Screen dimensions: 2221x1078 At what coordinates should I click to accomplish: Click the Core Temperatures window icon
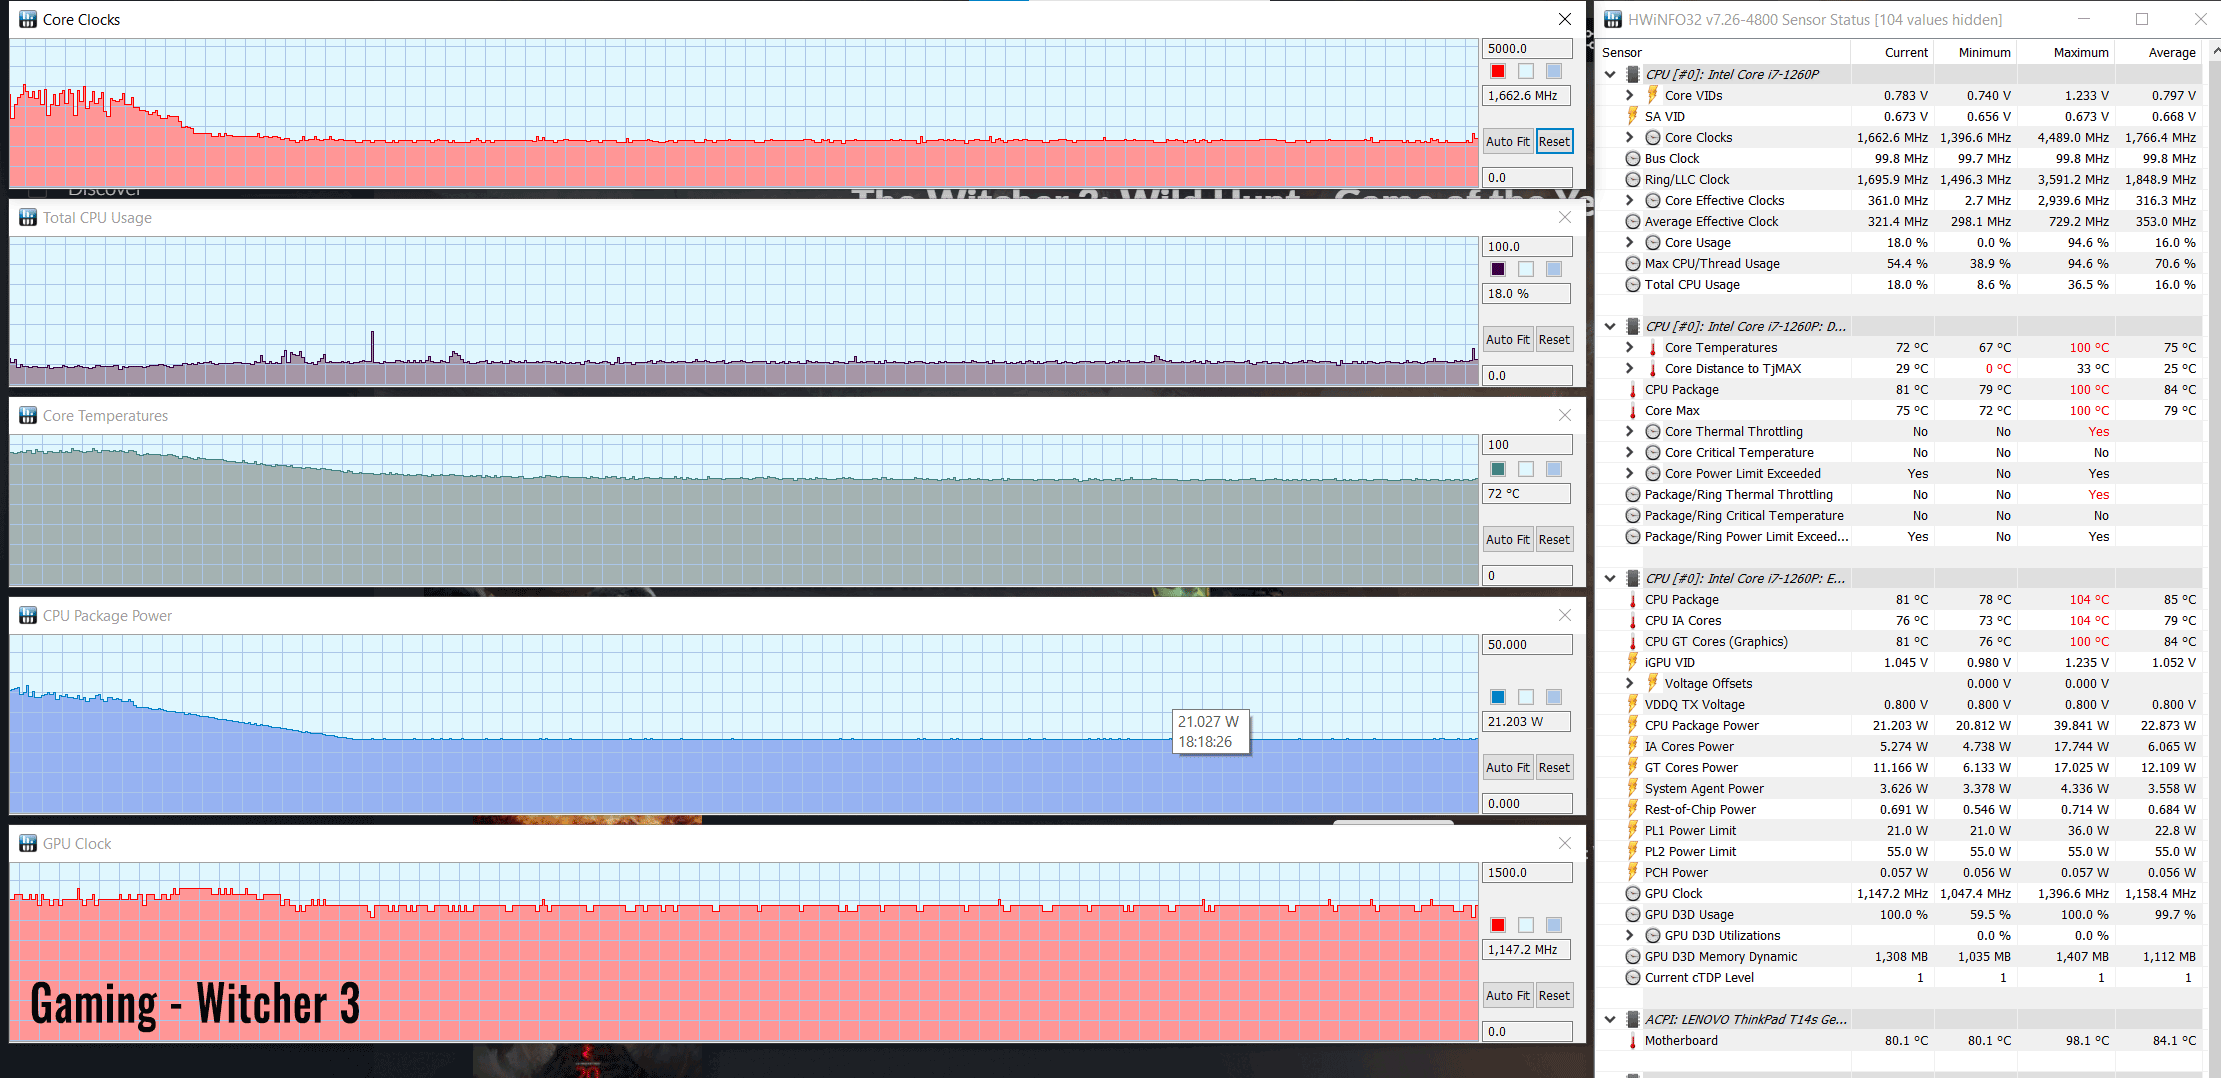pyautogui.click(x=28, y=415)
